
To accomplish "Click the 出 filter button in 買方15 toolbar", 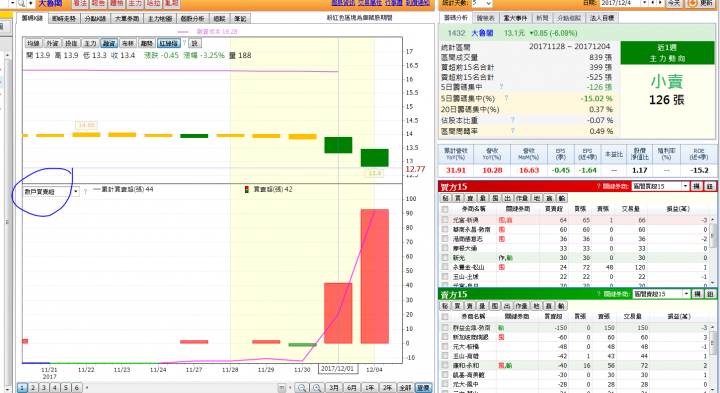I will [x=507, y=198].
